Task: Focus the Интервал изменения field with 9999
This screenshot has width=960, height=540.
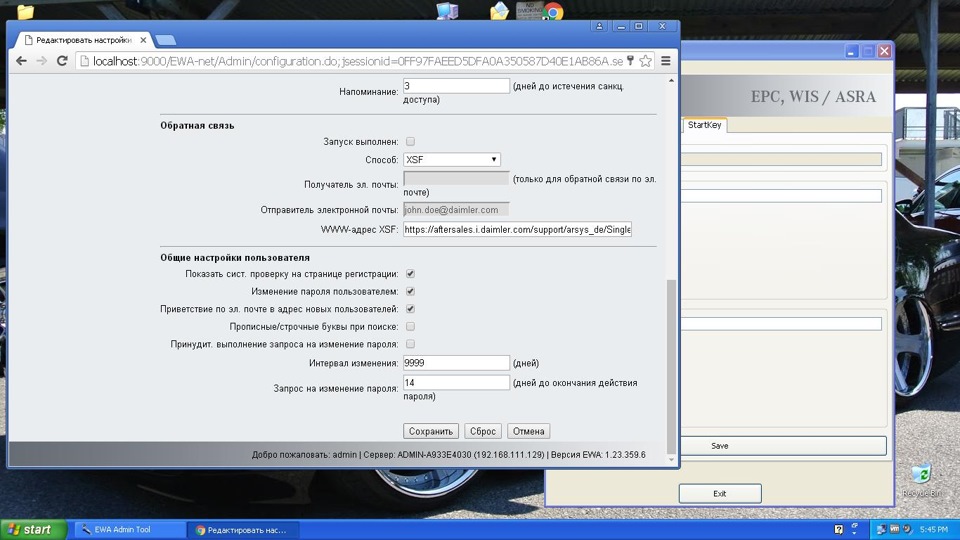Action: pyautogui.click(x=456, y=363)
